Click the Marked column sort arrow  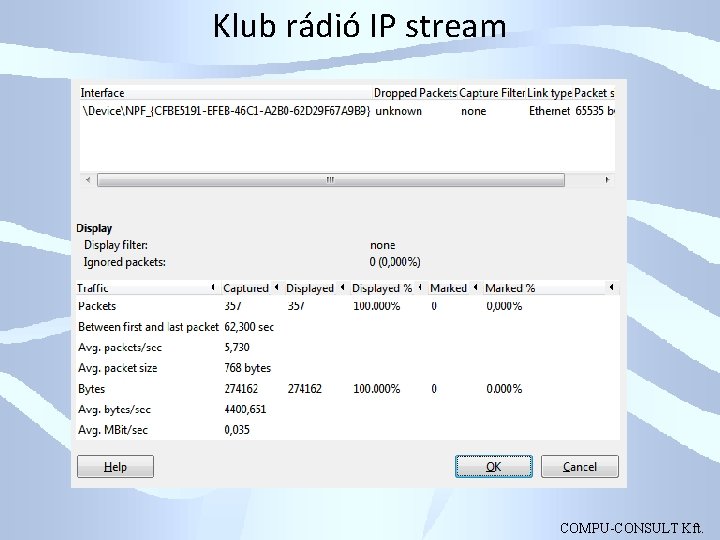tap(475, 287)
